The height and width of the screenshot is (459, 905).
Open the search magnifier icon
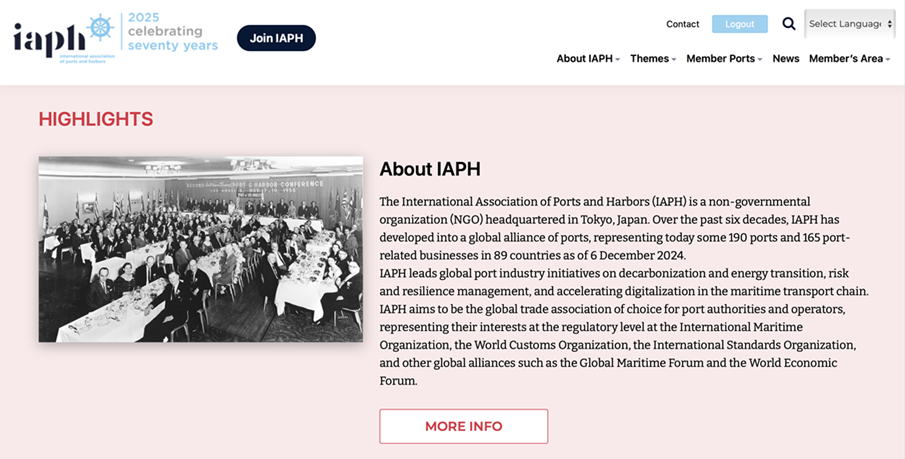point(788,24)
